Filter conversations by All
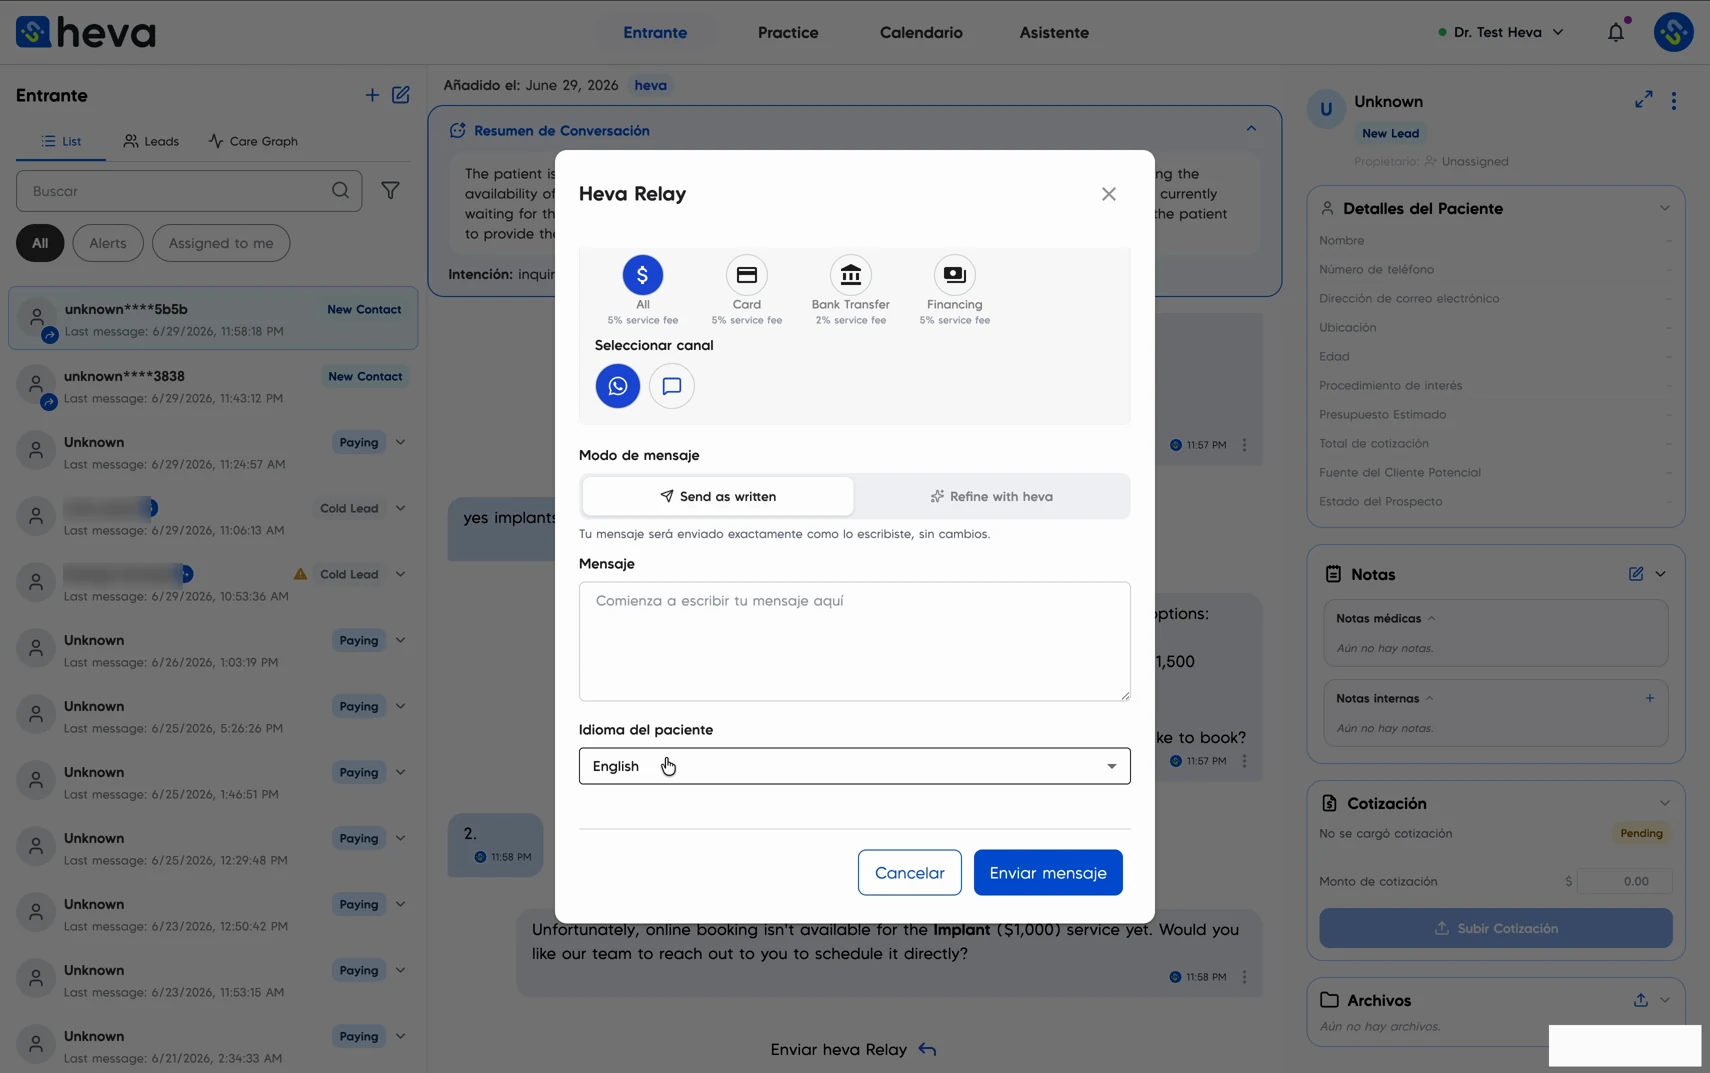The height and width of the screenshot is (1073, 1710). click(x=40, y=243)
